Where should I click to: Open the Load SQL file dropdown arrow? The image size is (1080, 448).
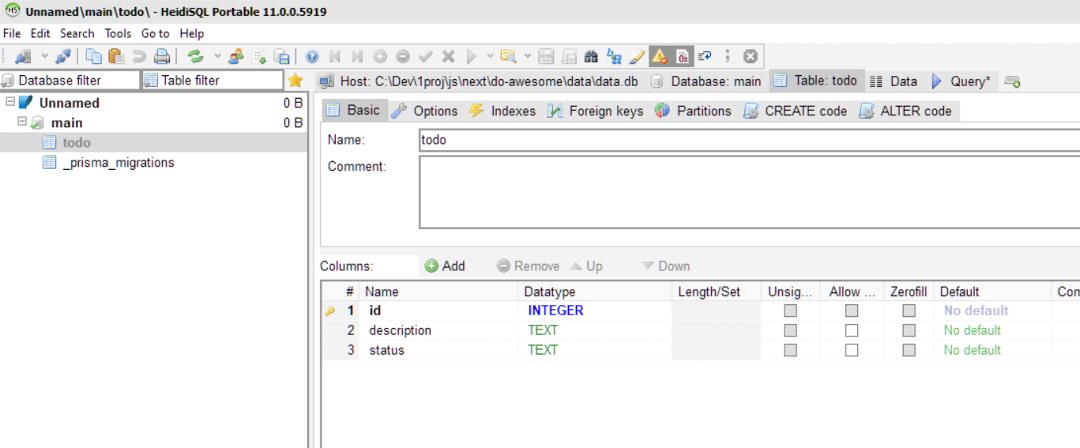pyautogui.click(x=528, y=56)
